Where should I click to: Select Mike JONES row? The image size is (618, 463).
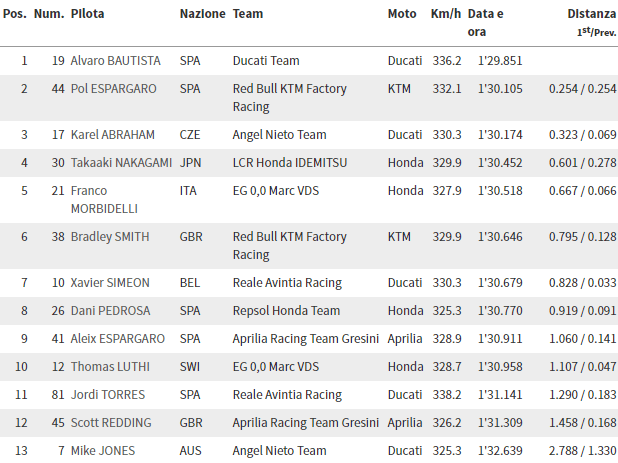(x=309, y=450)
